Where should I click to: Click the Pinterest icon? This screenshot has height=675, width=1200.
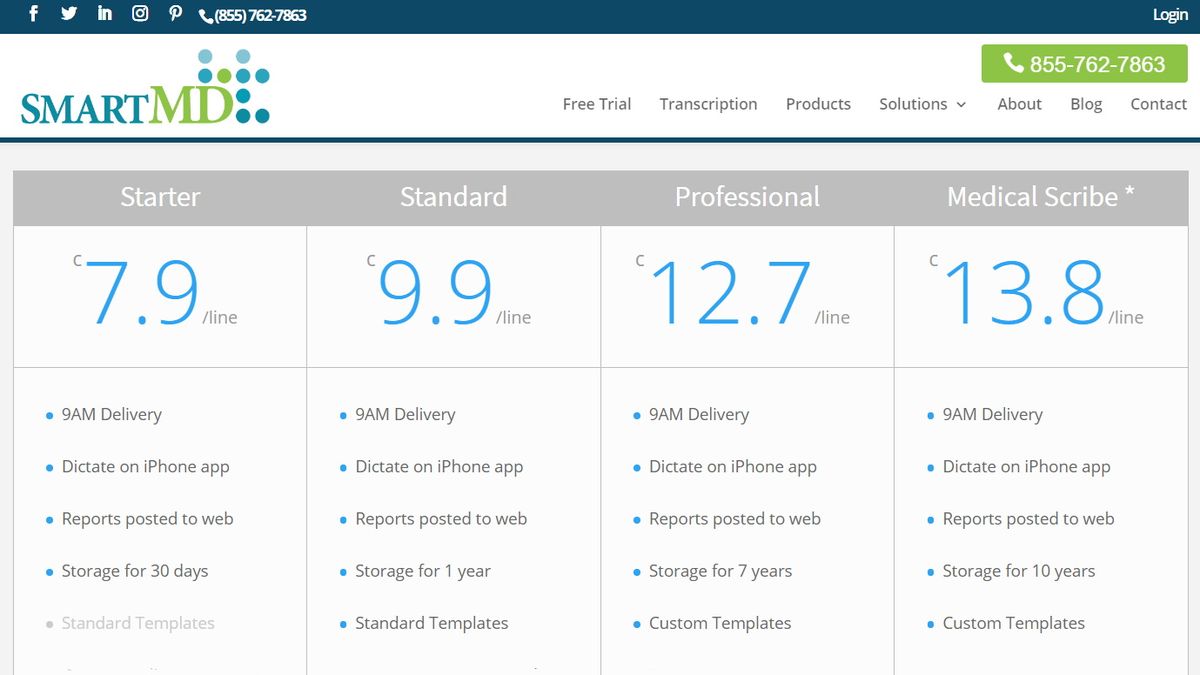[175, 14]
